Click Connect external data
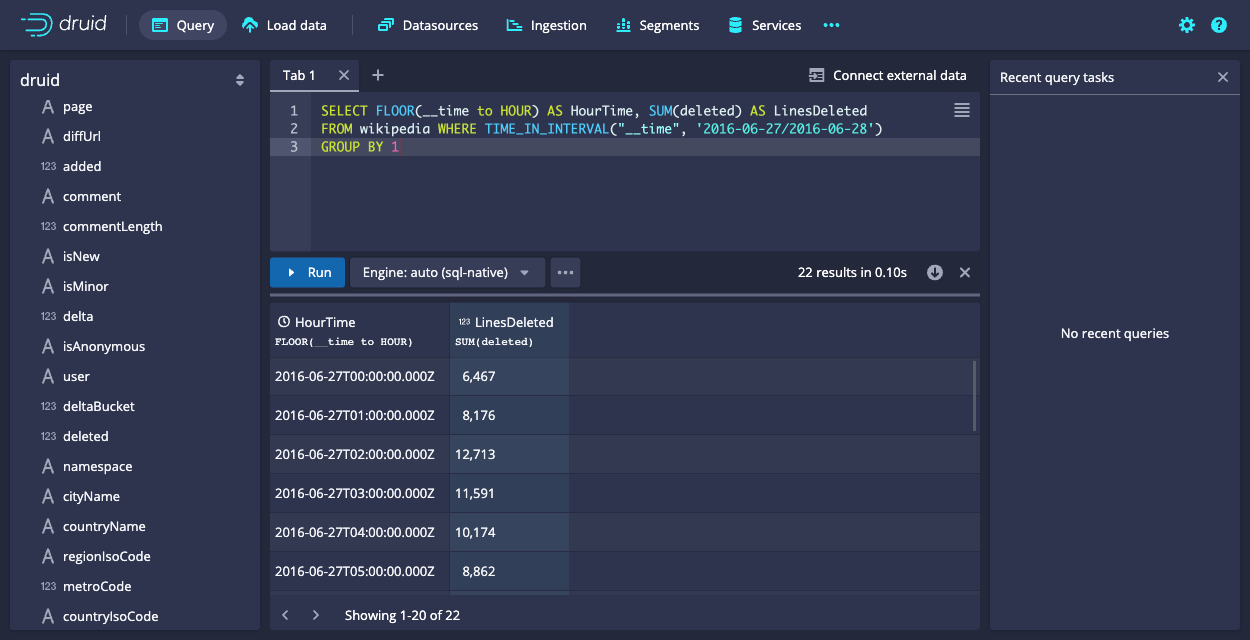The image size is (1250, 640). (888, 75)
